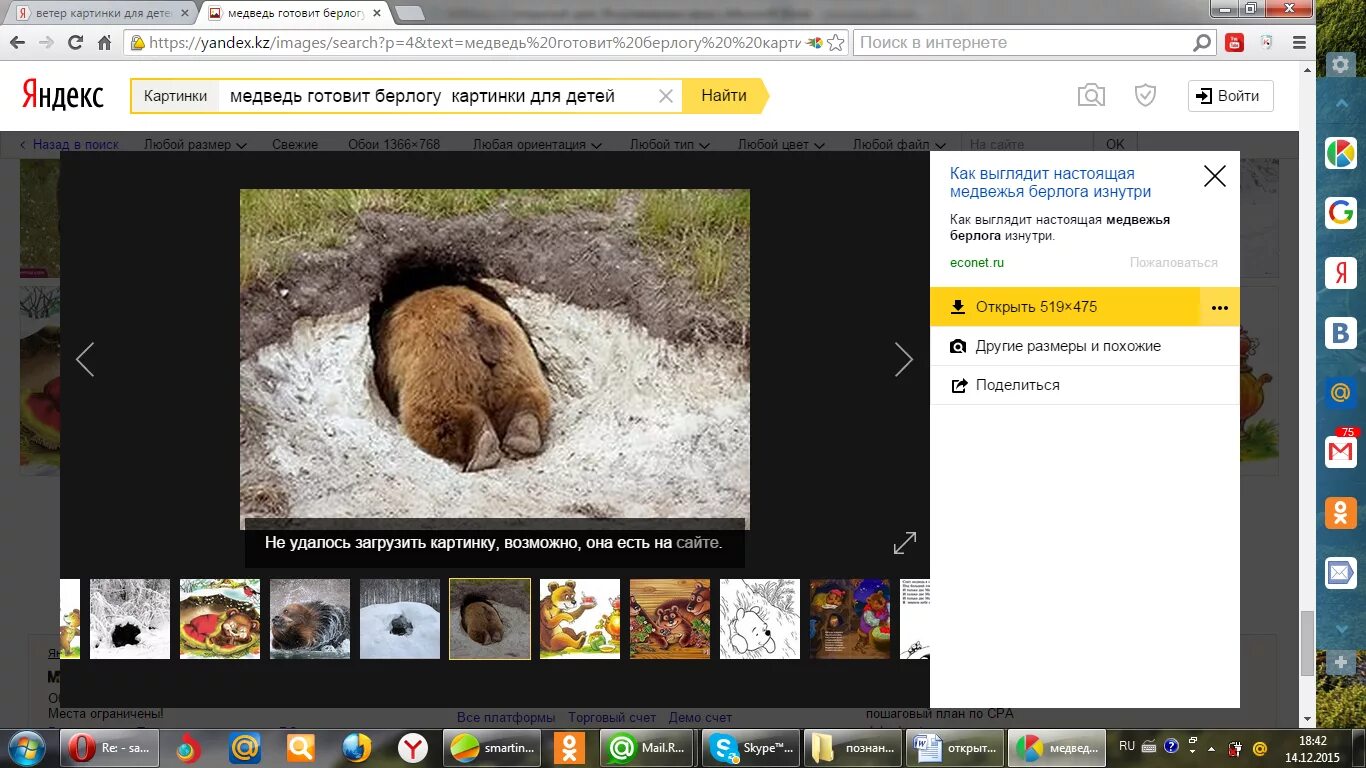The width and height of the screenshot is (1366, 768).
Task: Click the Пожаловаться report link
Action: [1174, 263]
